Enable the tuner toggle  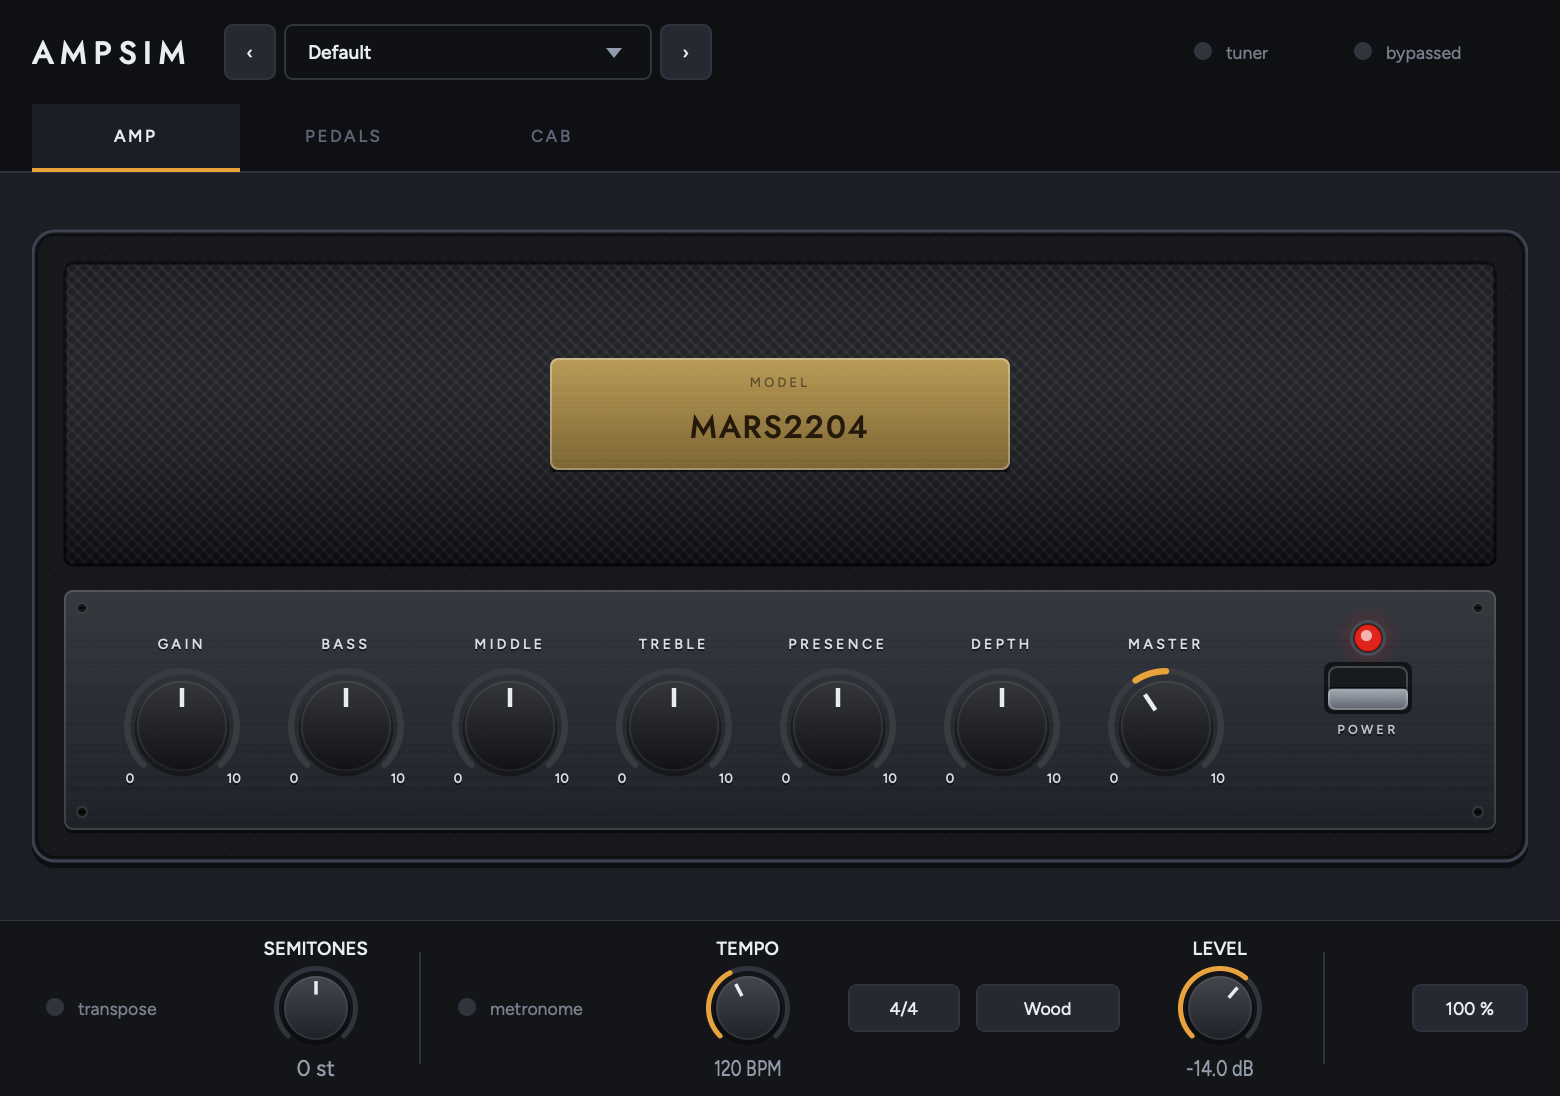[x=1231, y=52]
